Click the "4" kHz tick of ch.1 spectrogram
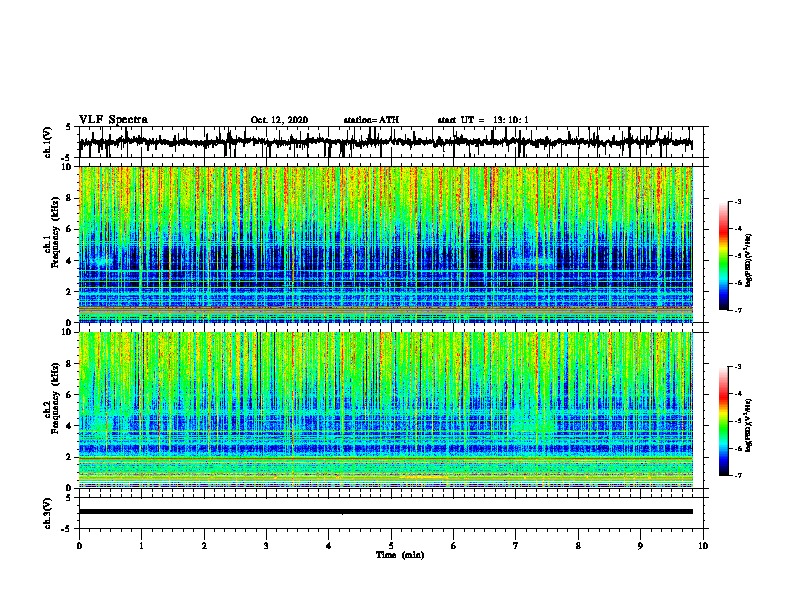792x612 pixels. point(69,261)
